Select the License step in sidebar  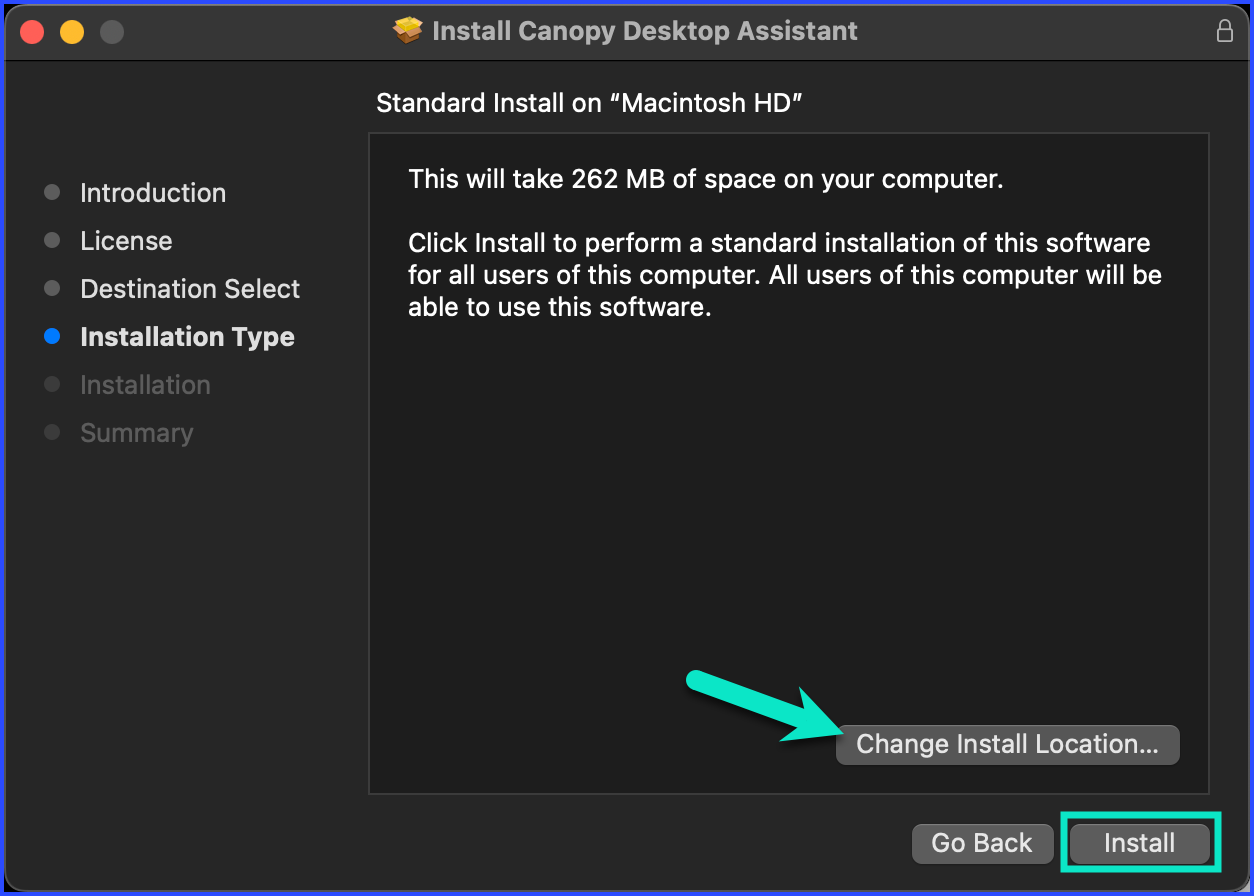point(126,241)
